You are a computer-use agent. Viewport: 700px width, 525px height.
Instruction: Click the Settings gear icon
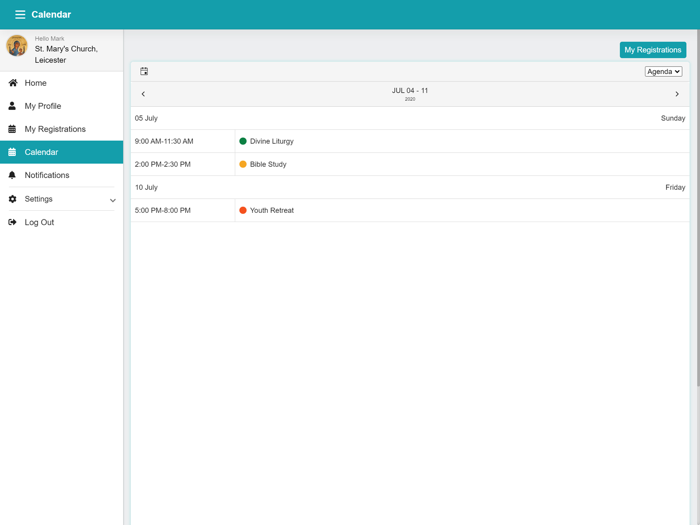click(x=12, y=199)
